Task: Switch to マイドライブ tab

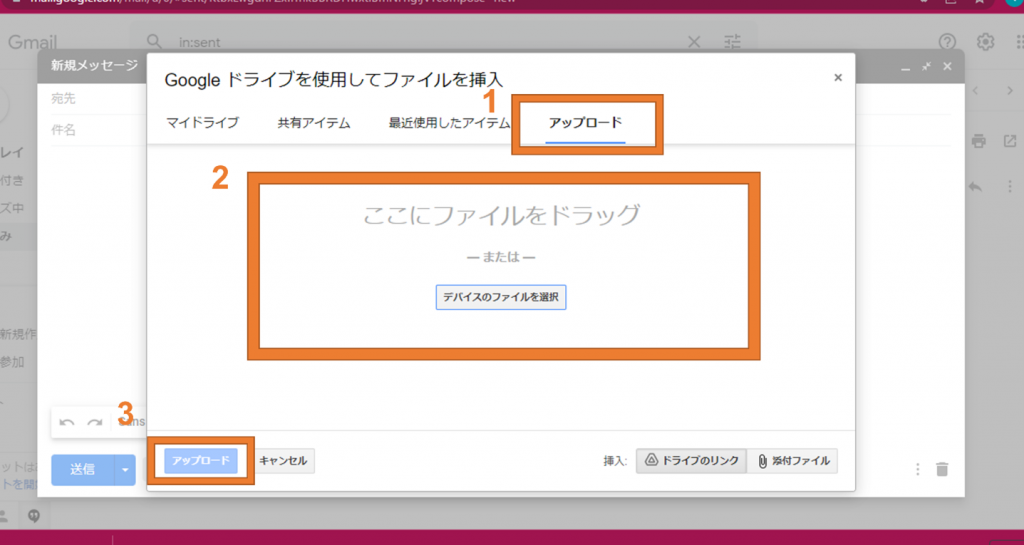Action: 202,123
